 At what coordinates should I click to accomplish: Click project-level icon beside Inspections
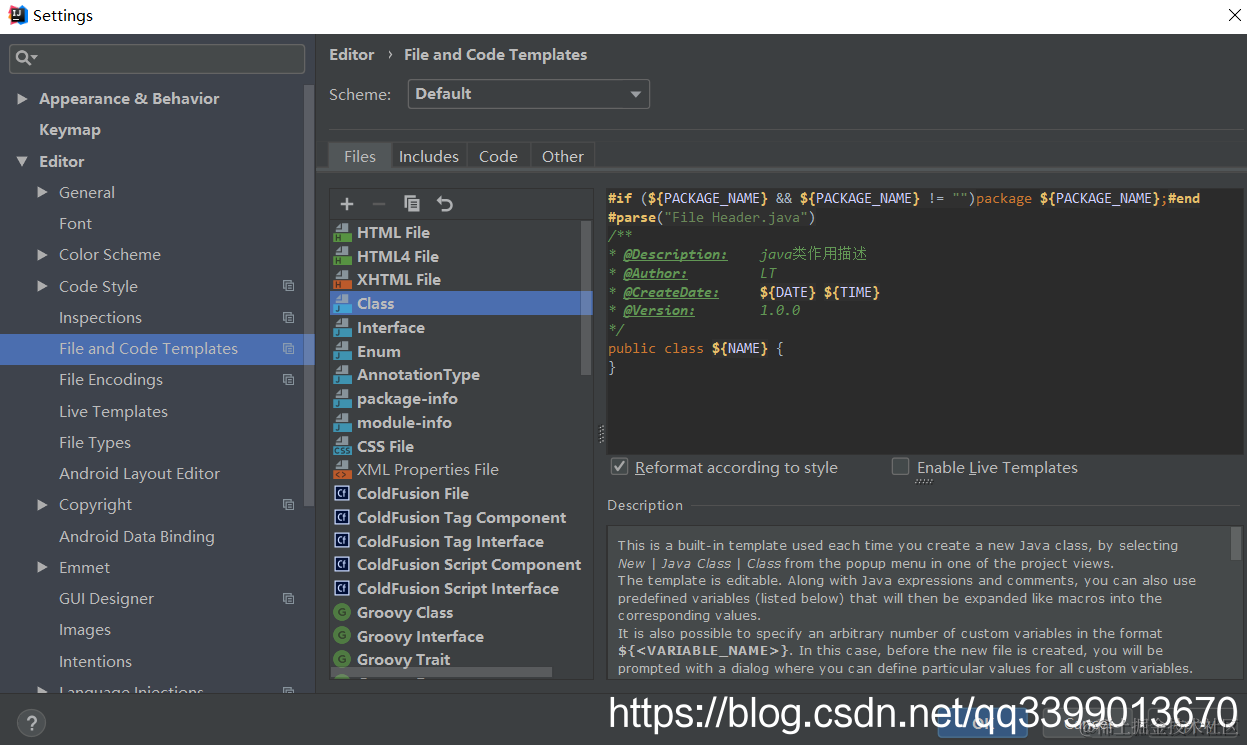[x=288, y=318]
